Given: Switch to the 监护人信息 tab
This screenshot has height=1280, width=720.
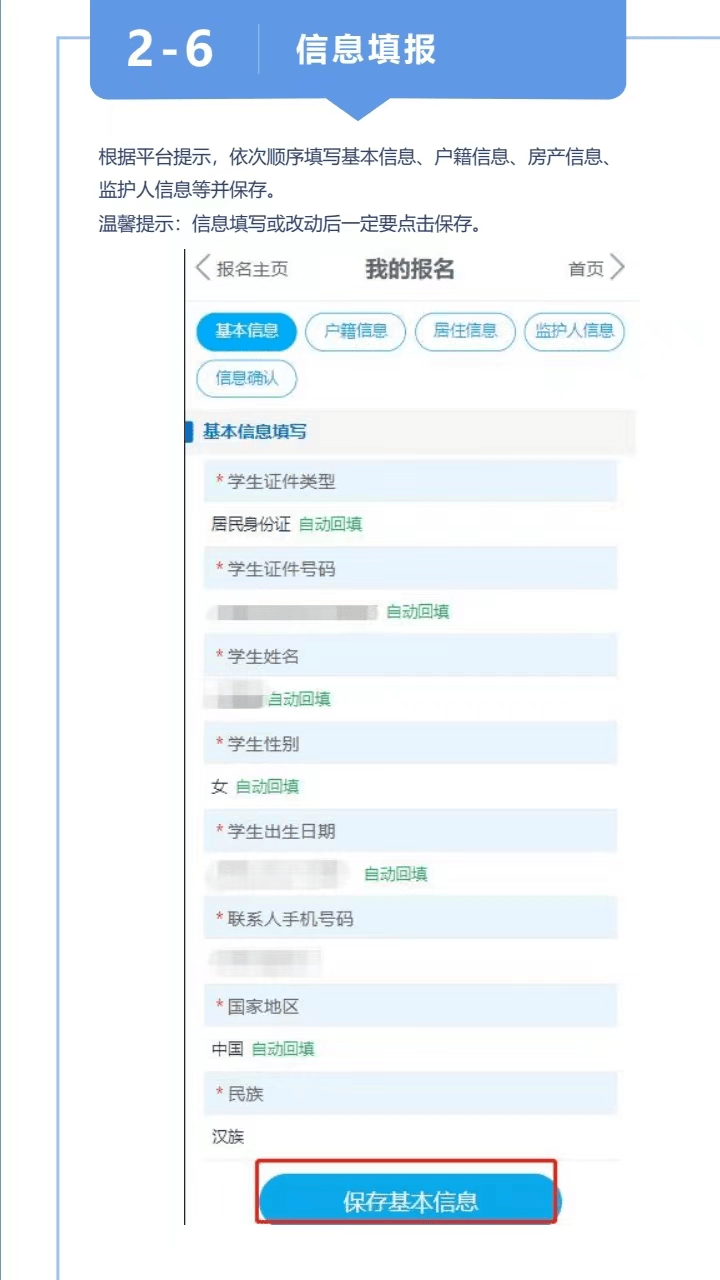Looking at the screenshot, I should click(574, 331).
